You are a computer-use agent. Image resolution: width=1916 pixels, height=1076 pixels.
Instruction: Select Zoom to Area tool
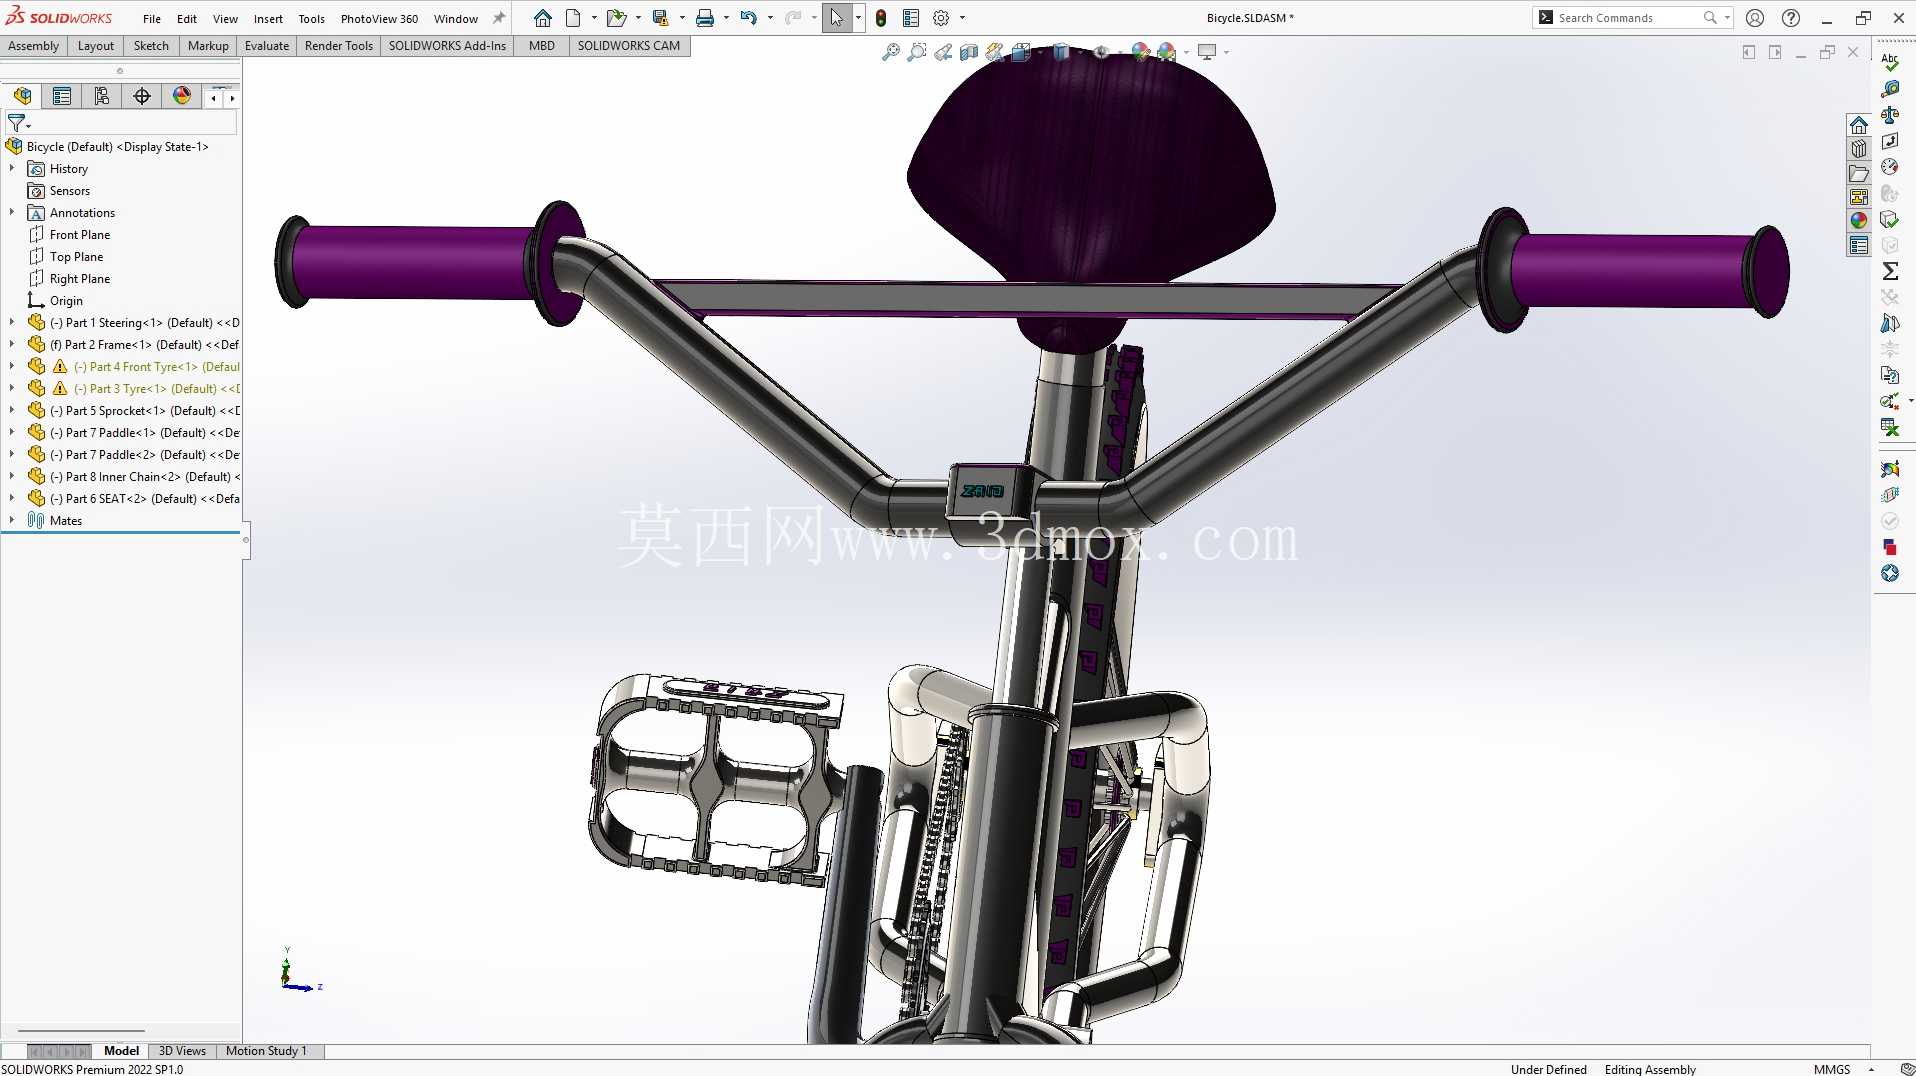(x=916, y=52)
